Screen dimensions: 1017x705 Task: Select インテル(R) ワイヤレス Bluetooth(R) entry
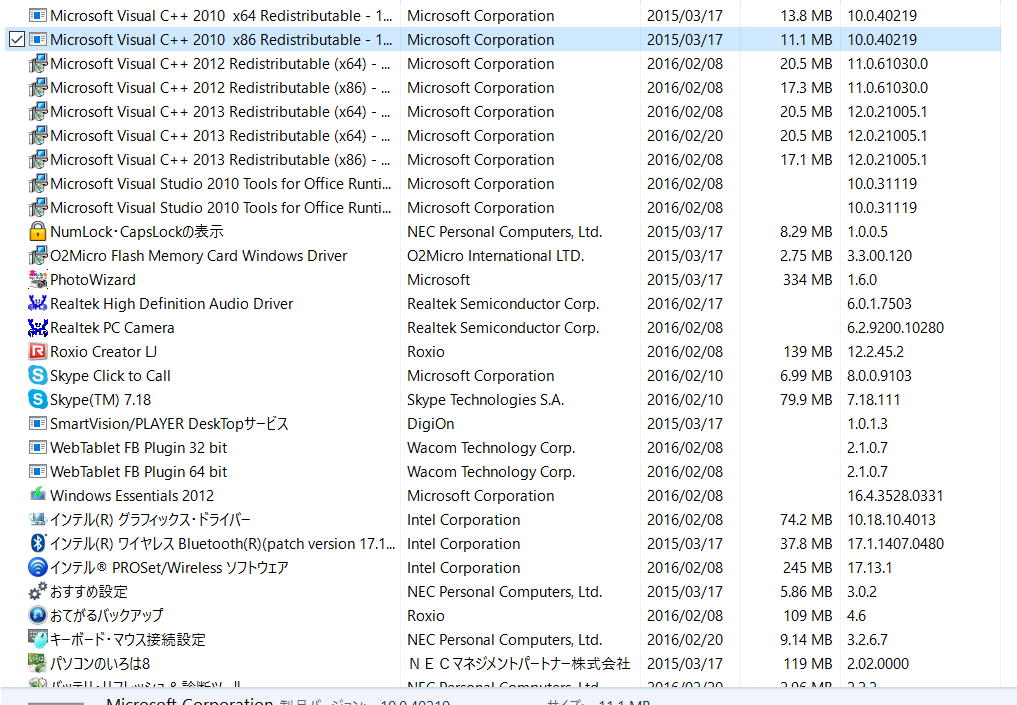[222, 544]
